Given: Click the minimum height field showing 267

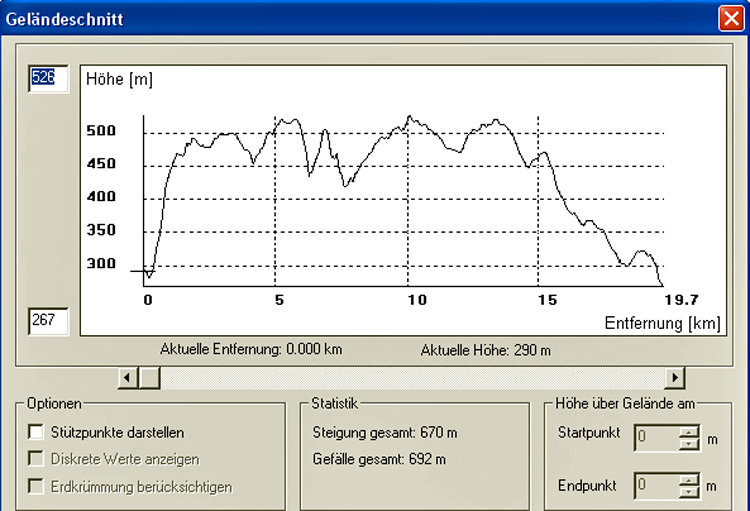Looking at the screenshot, I should click(x=48, y=321).
